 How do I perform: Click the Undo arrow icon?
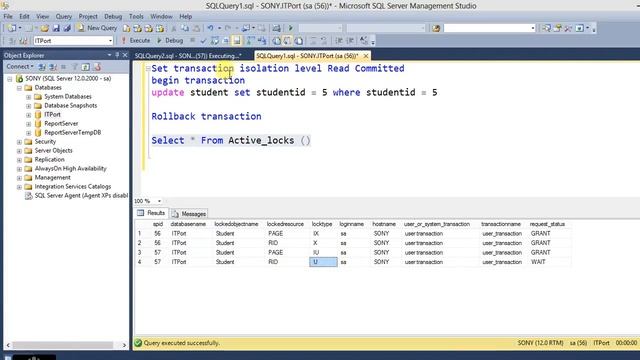tap(210, 28)
